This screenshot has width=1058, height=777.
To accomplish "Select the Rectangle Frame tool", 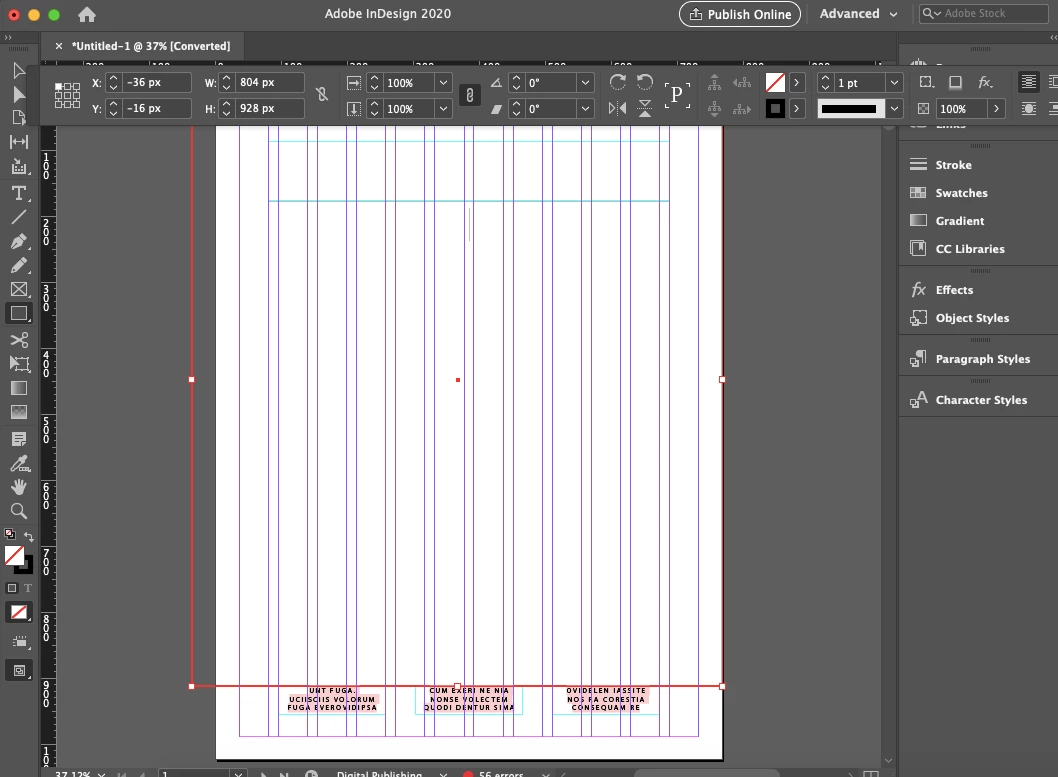I will coord(19,289).
